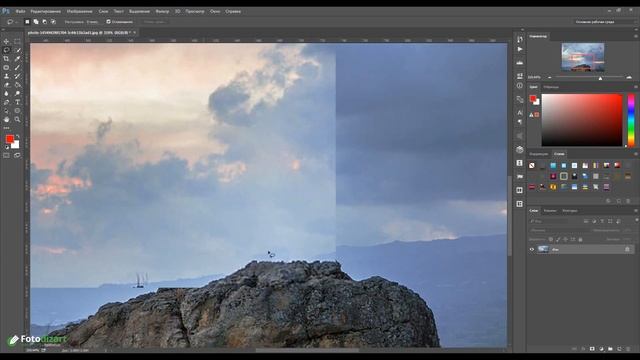Toggle layer filtering switch in Layers panel

pyautogui.click(x=636, y=220)
